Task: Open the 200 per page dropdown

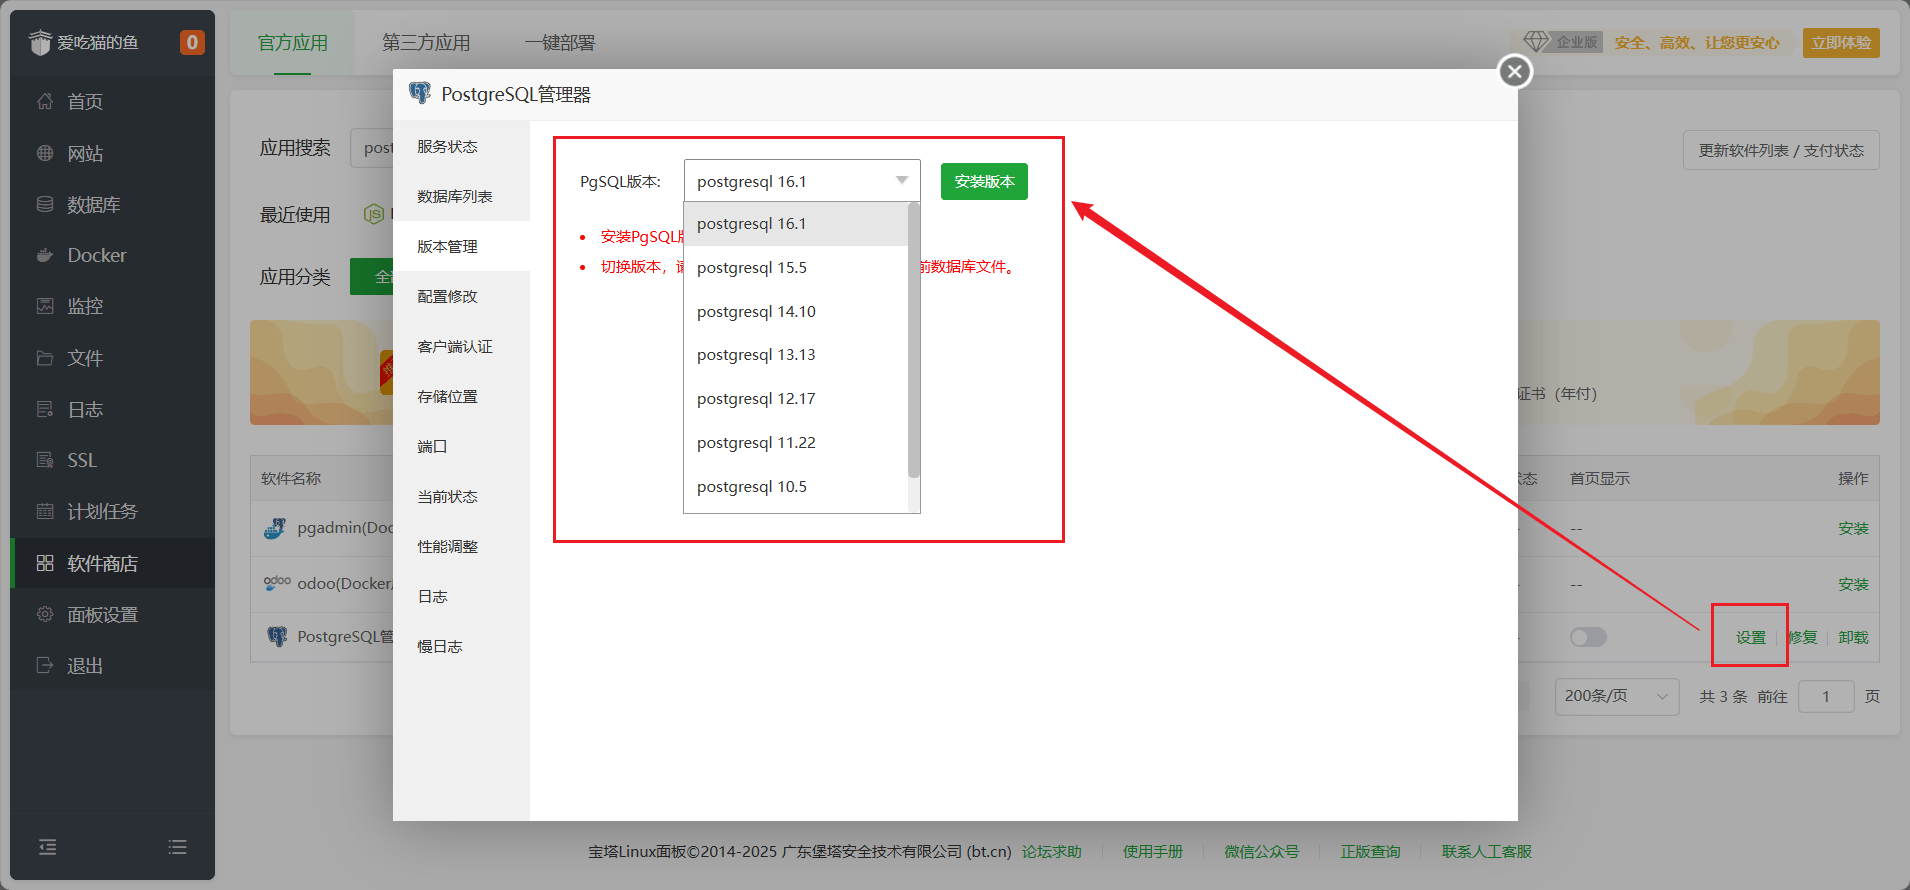Action: click(1616, 696)
